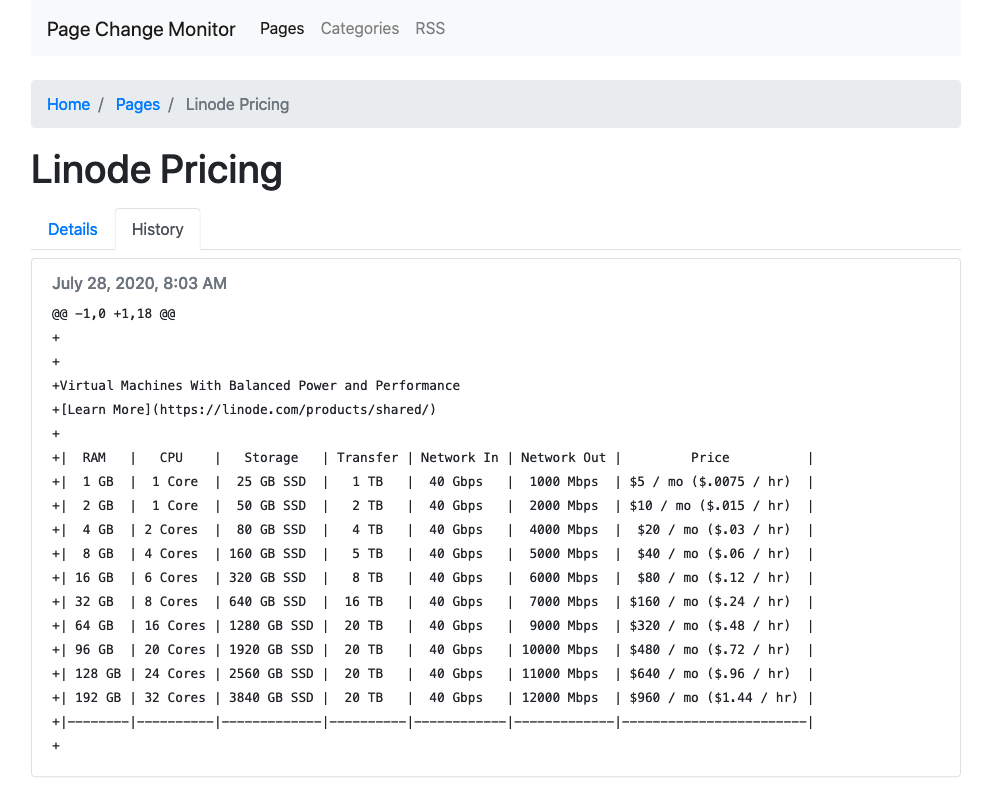Click the CPU column header
Viewport: 992px width, 793px height.
pos(171,458)
